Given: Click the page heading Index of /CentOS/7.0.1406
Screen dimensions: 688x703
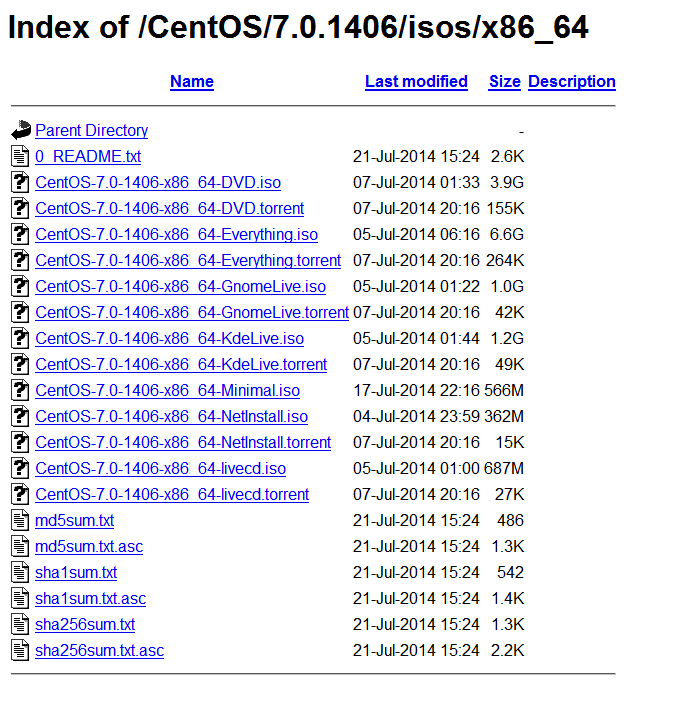Looking at the screenshot, I should click(299, 28).
